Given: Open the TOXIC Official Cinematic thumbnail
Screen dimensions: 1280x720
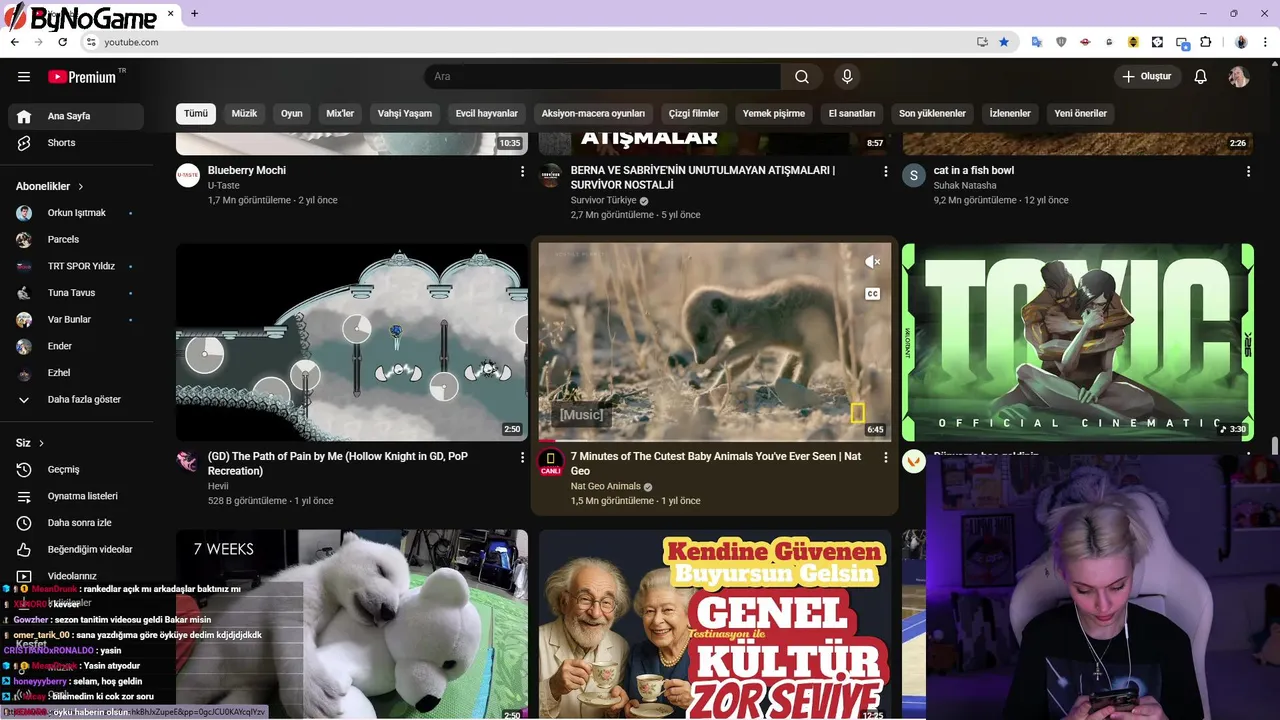Looking at the screenshot, I should 1078,342.
